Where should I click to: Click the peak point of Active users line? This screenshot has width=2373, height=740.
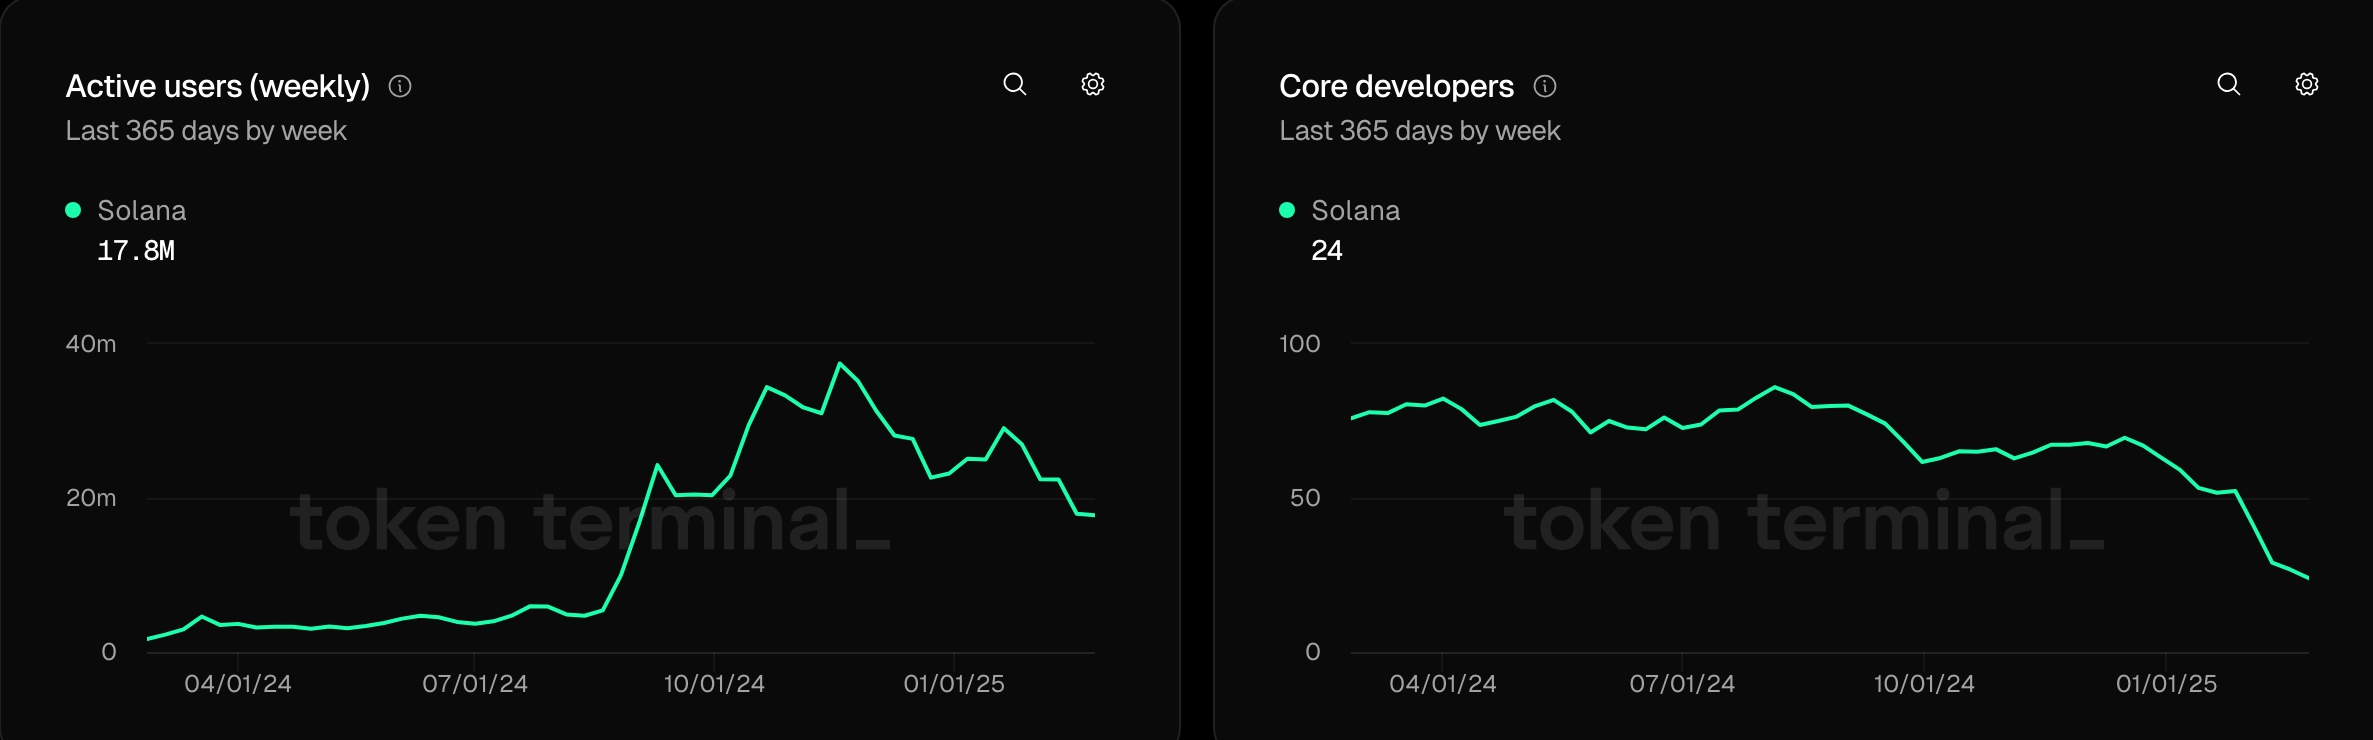click(x=840, y=363)
